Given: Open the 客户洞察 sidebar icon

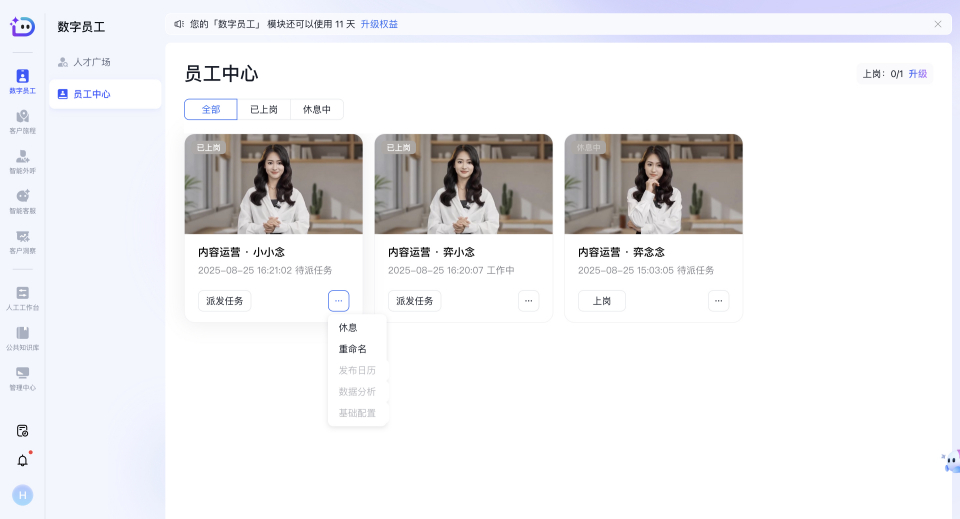Looking at the screenshot, I should 22,241.
